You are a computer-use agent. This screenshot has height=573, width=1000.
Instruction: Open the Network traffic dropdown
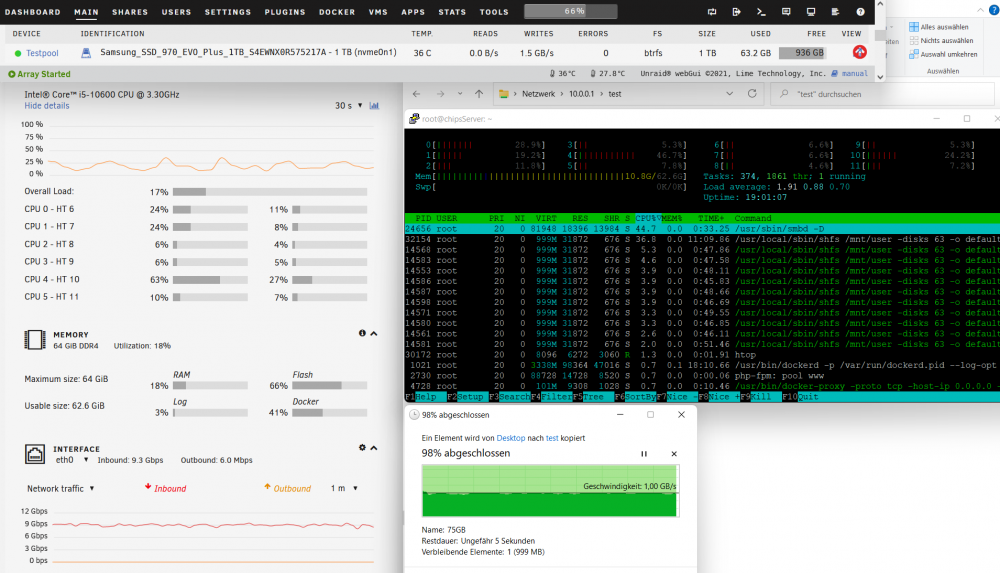(61, 488)
